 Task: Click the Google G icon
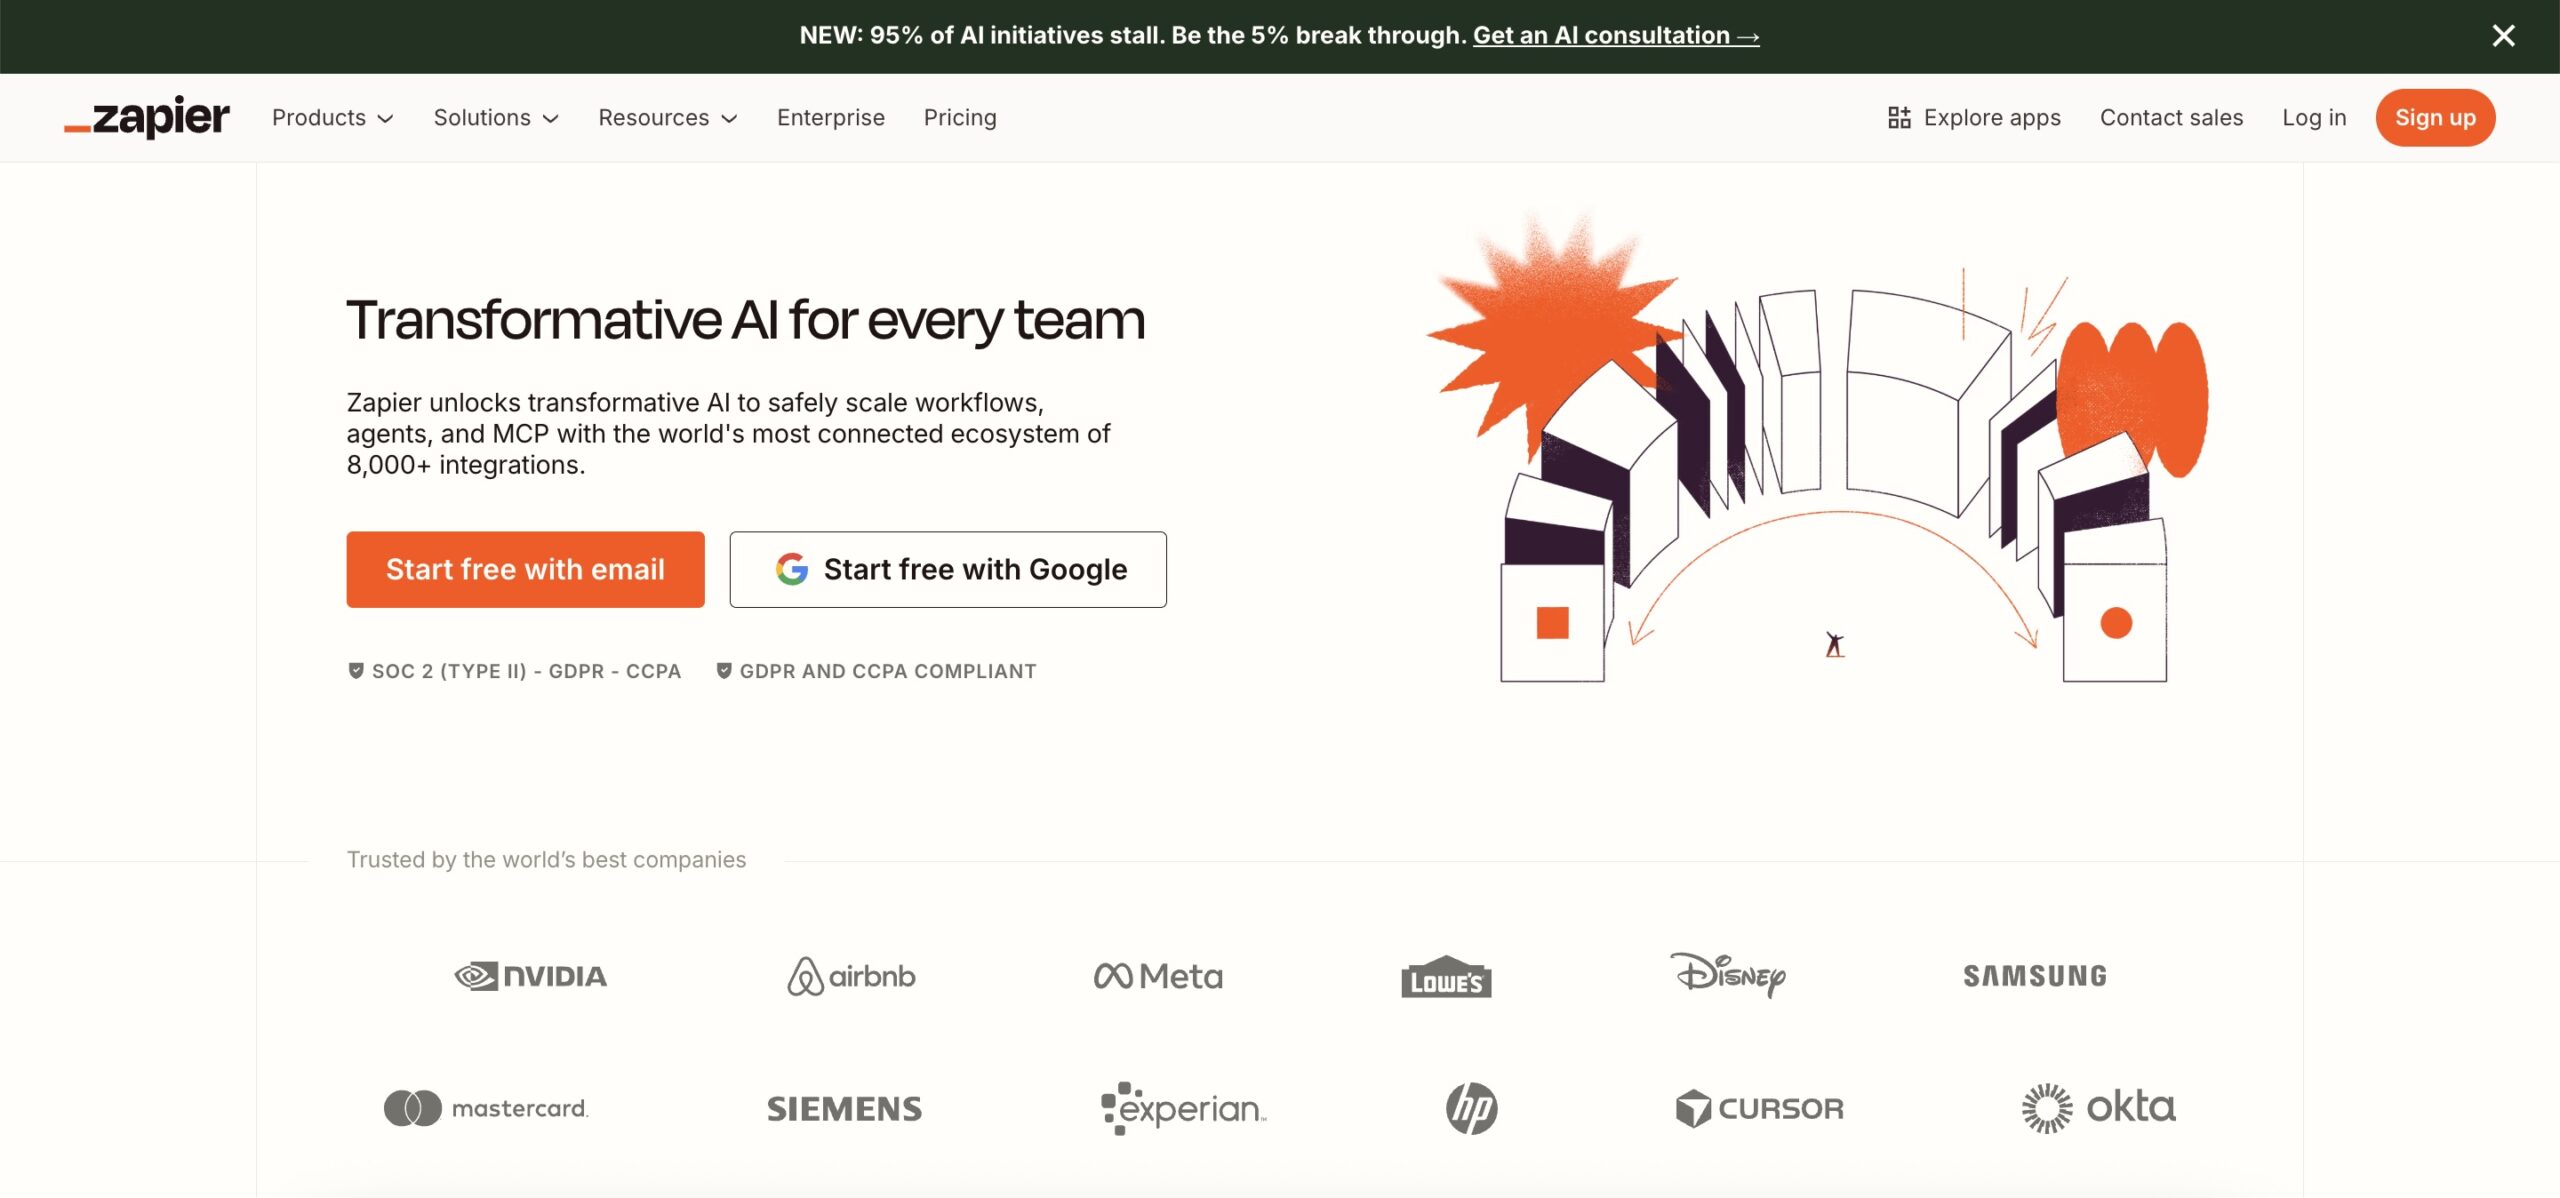coord(789,569)
